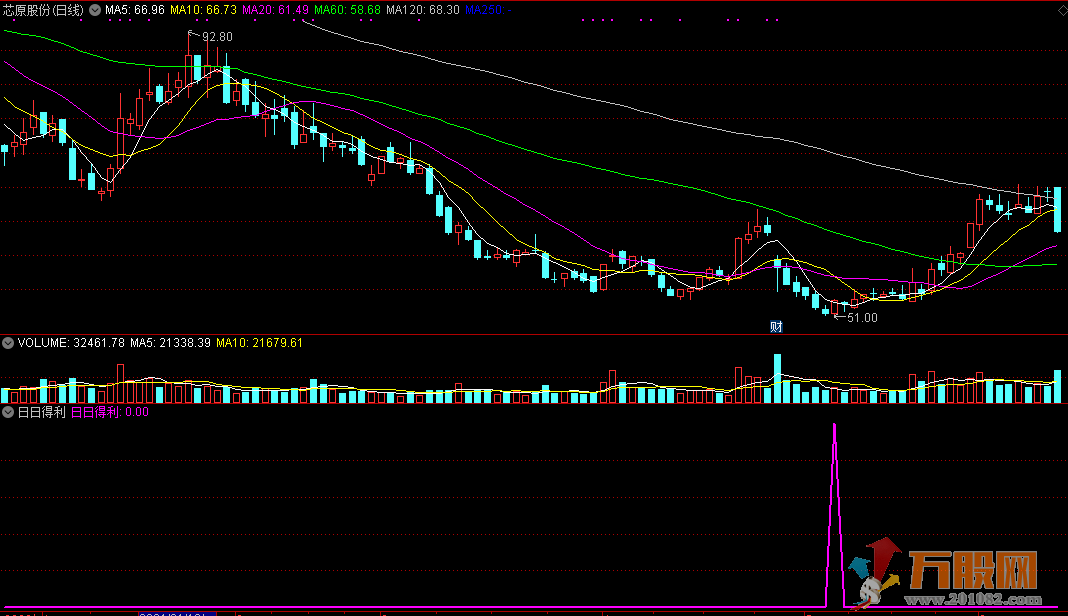Click the magenta signal spike in 日日得利 panel

click(835, 514)
